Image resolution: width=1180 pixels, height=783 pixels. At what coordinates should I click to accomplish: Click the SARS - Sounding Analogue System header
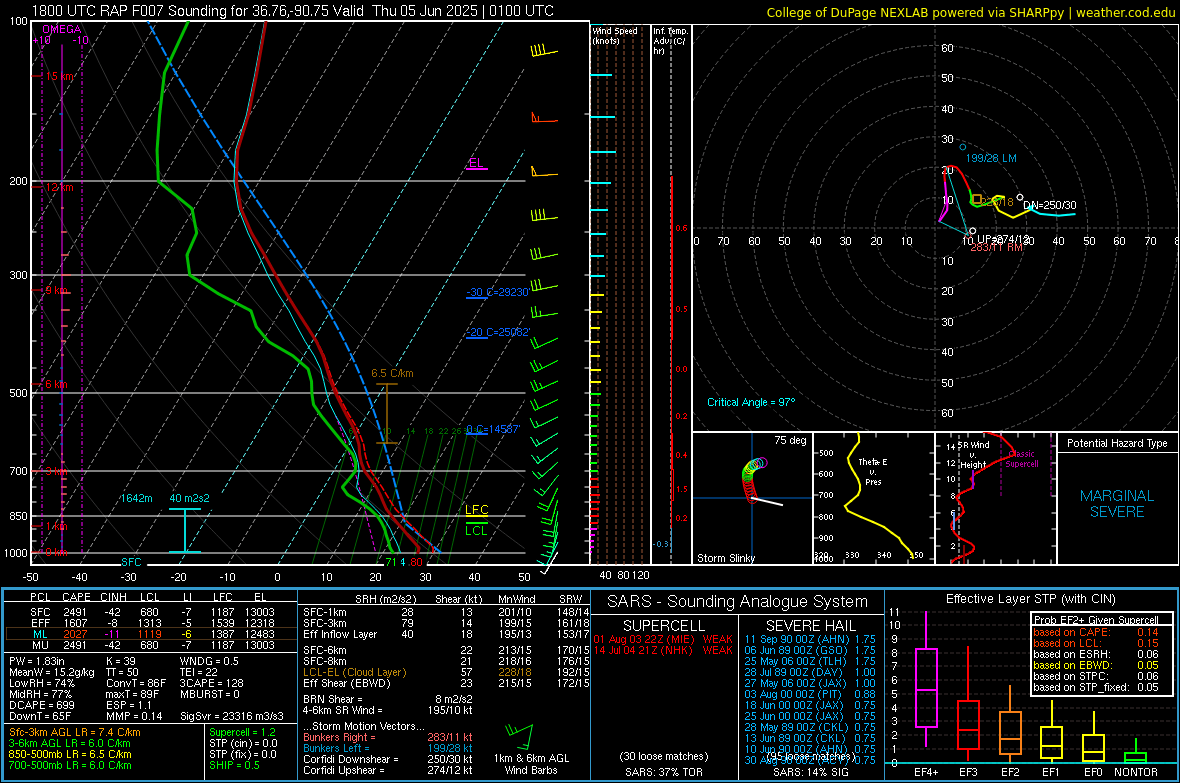tap(737, 602)
